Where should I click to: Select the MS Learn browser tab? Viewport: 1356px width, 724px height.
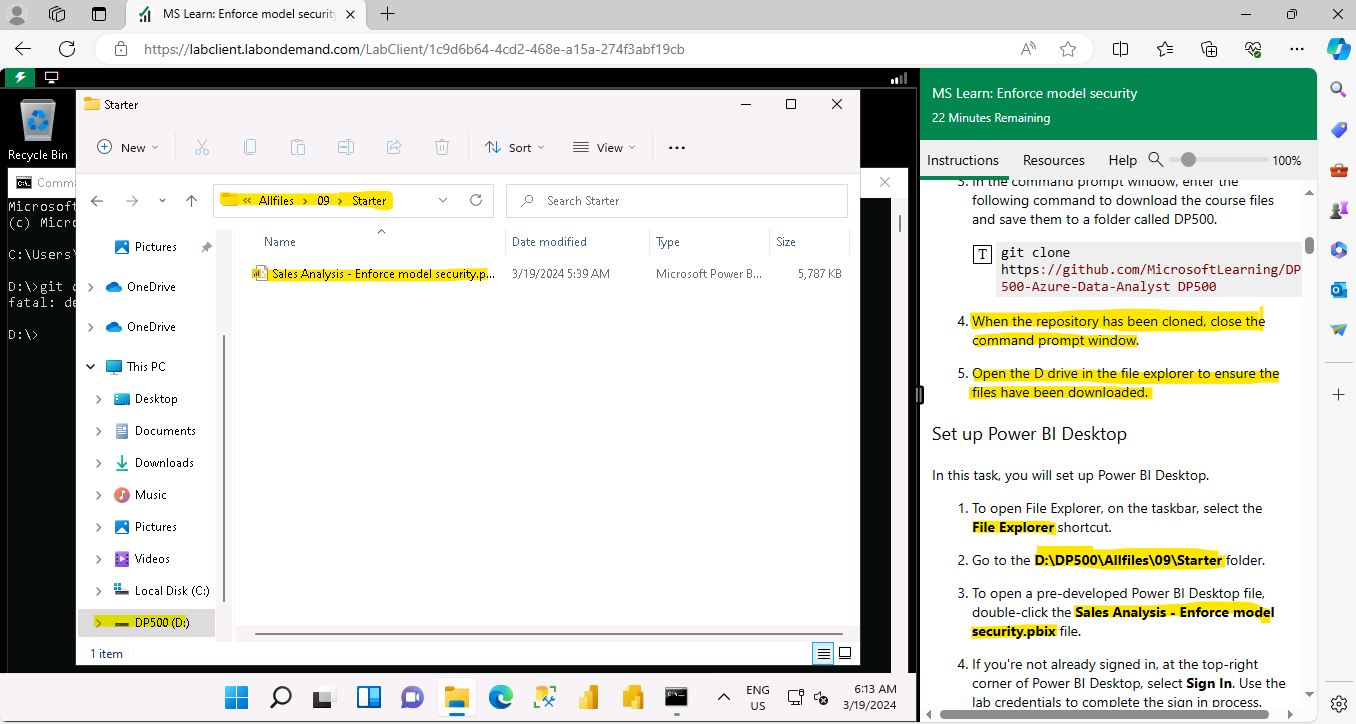[x=246, y=14]
